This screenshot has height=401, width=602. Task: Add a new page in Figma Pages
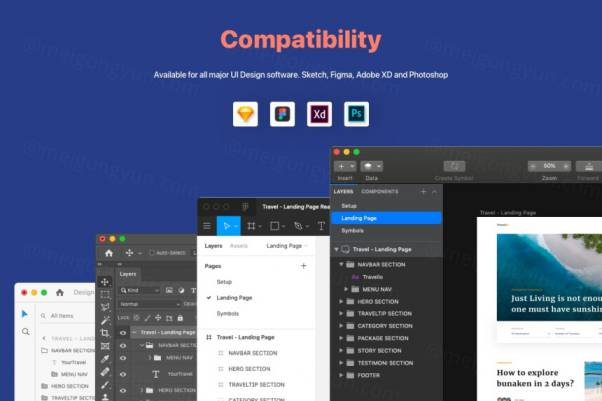point(303,266)
